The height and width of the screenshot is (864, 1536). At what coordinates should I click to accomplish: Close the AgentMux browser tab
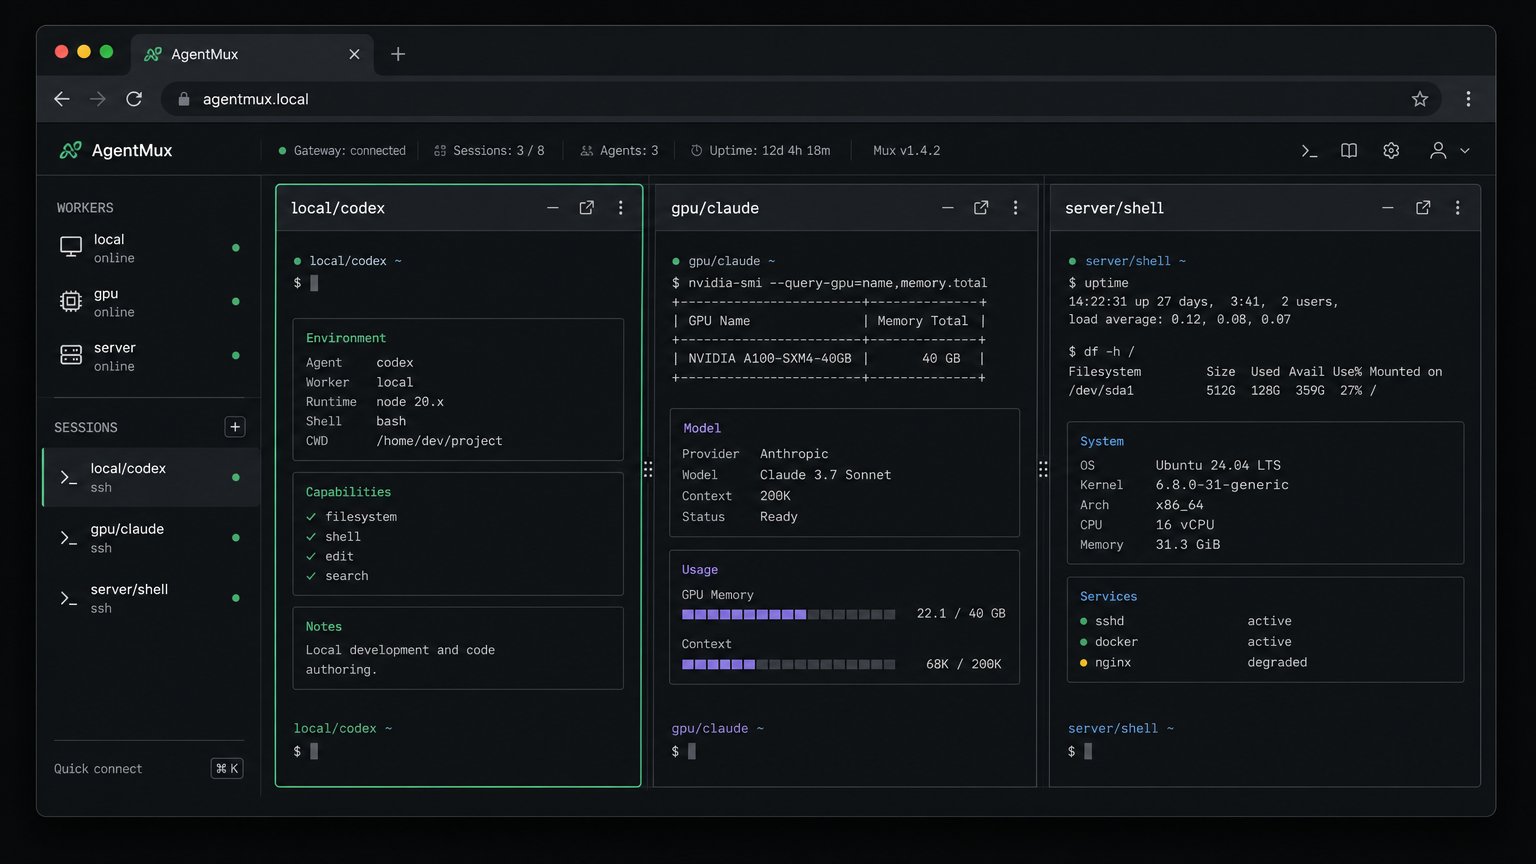point(354,54)
